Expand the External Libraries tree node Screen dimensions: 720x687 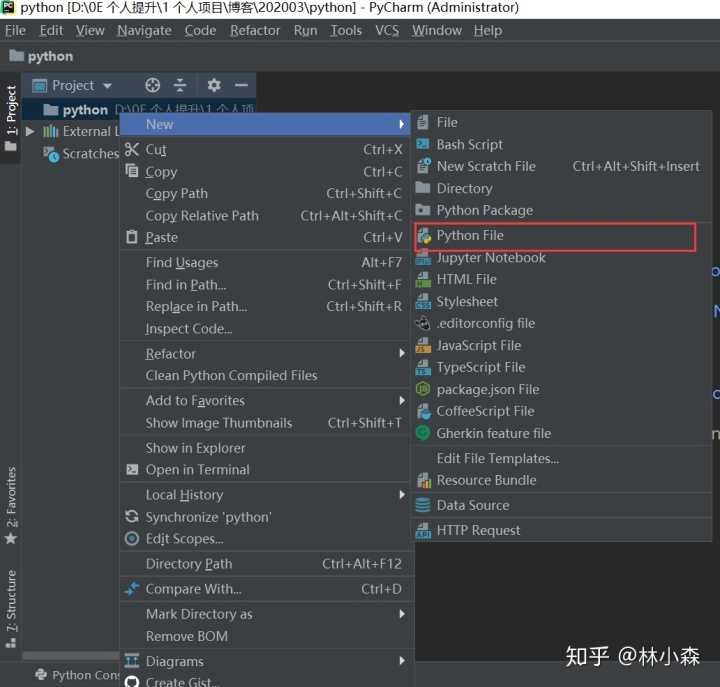tap(30, 131)
